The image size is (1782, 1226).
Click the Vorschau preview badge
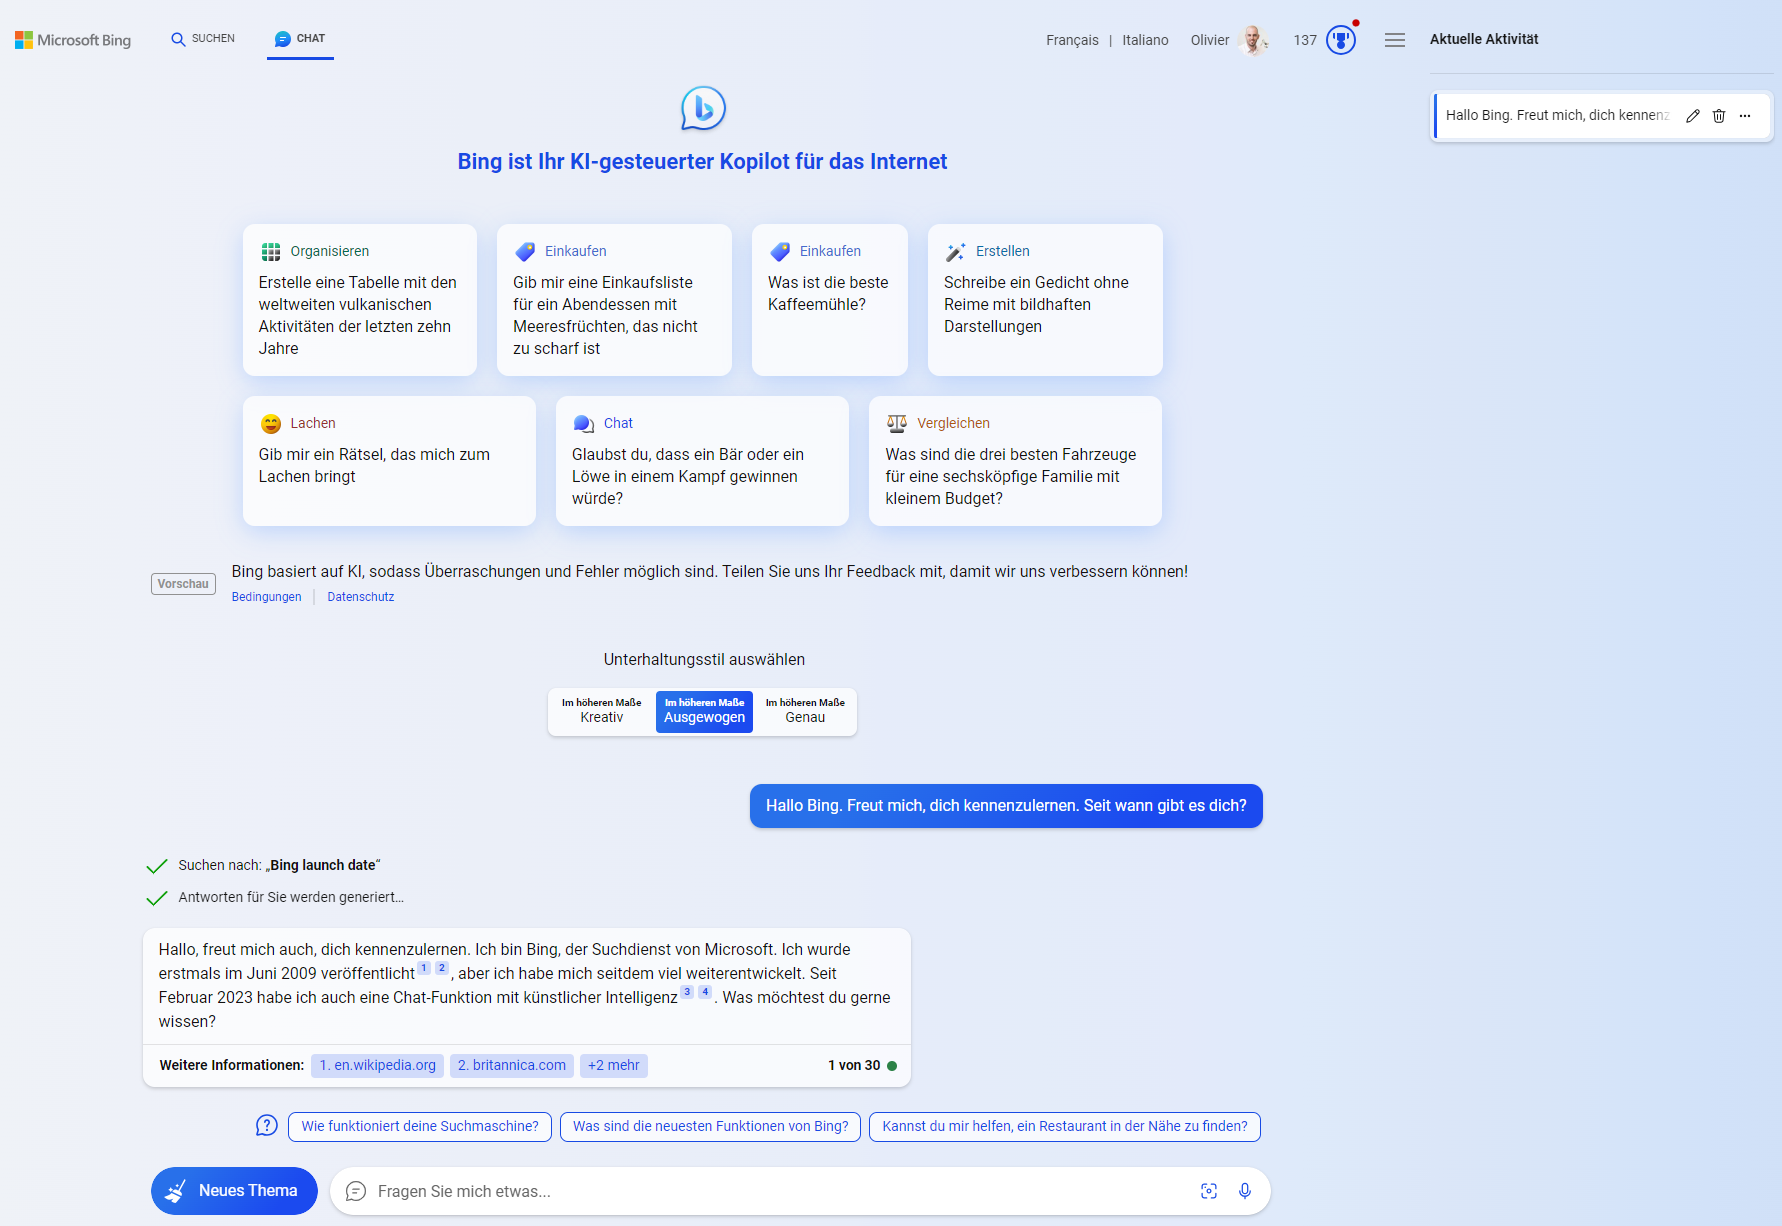click(183, 584)
